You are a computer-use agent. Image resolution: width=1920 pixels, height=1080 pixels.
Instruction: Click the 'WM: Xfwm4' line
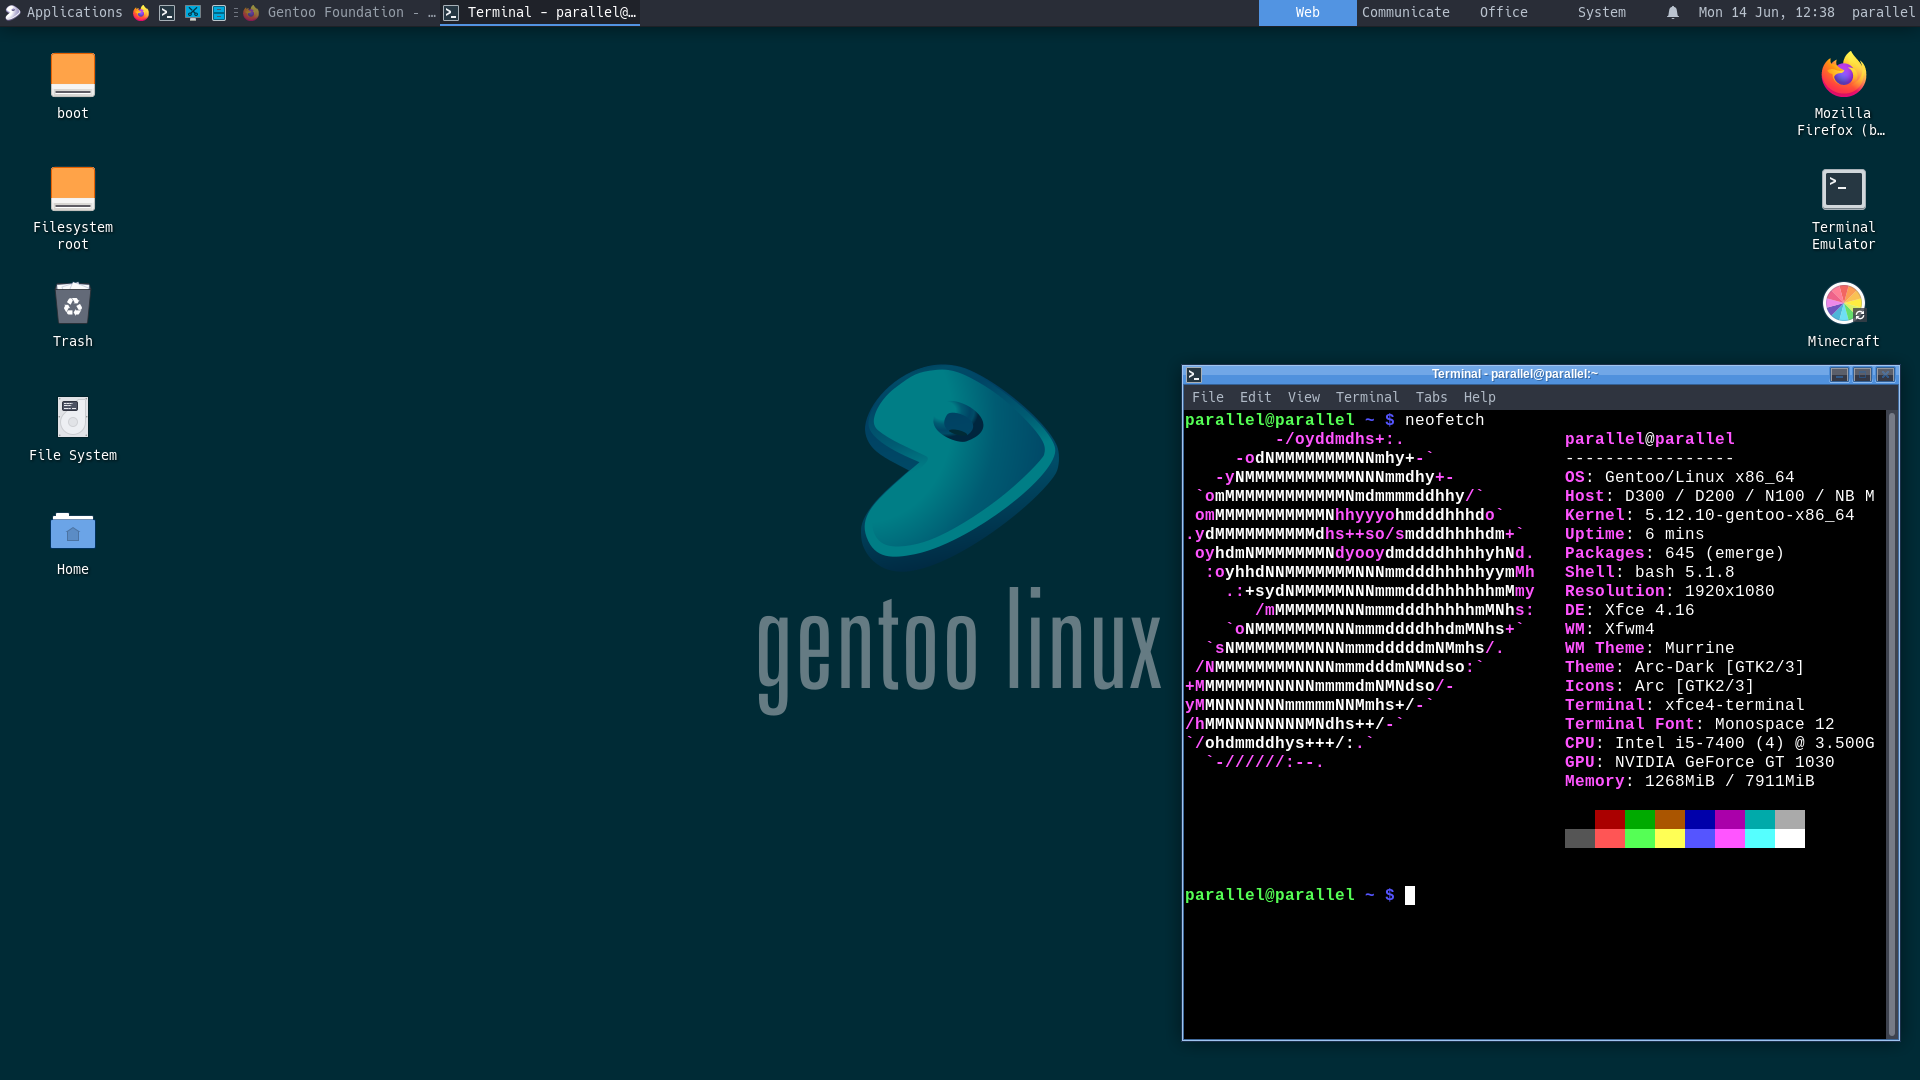(1609, 630)
